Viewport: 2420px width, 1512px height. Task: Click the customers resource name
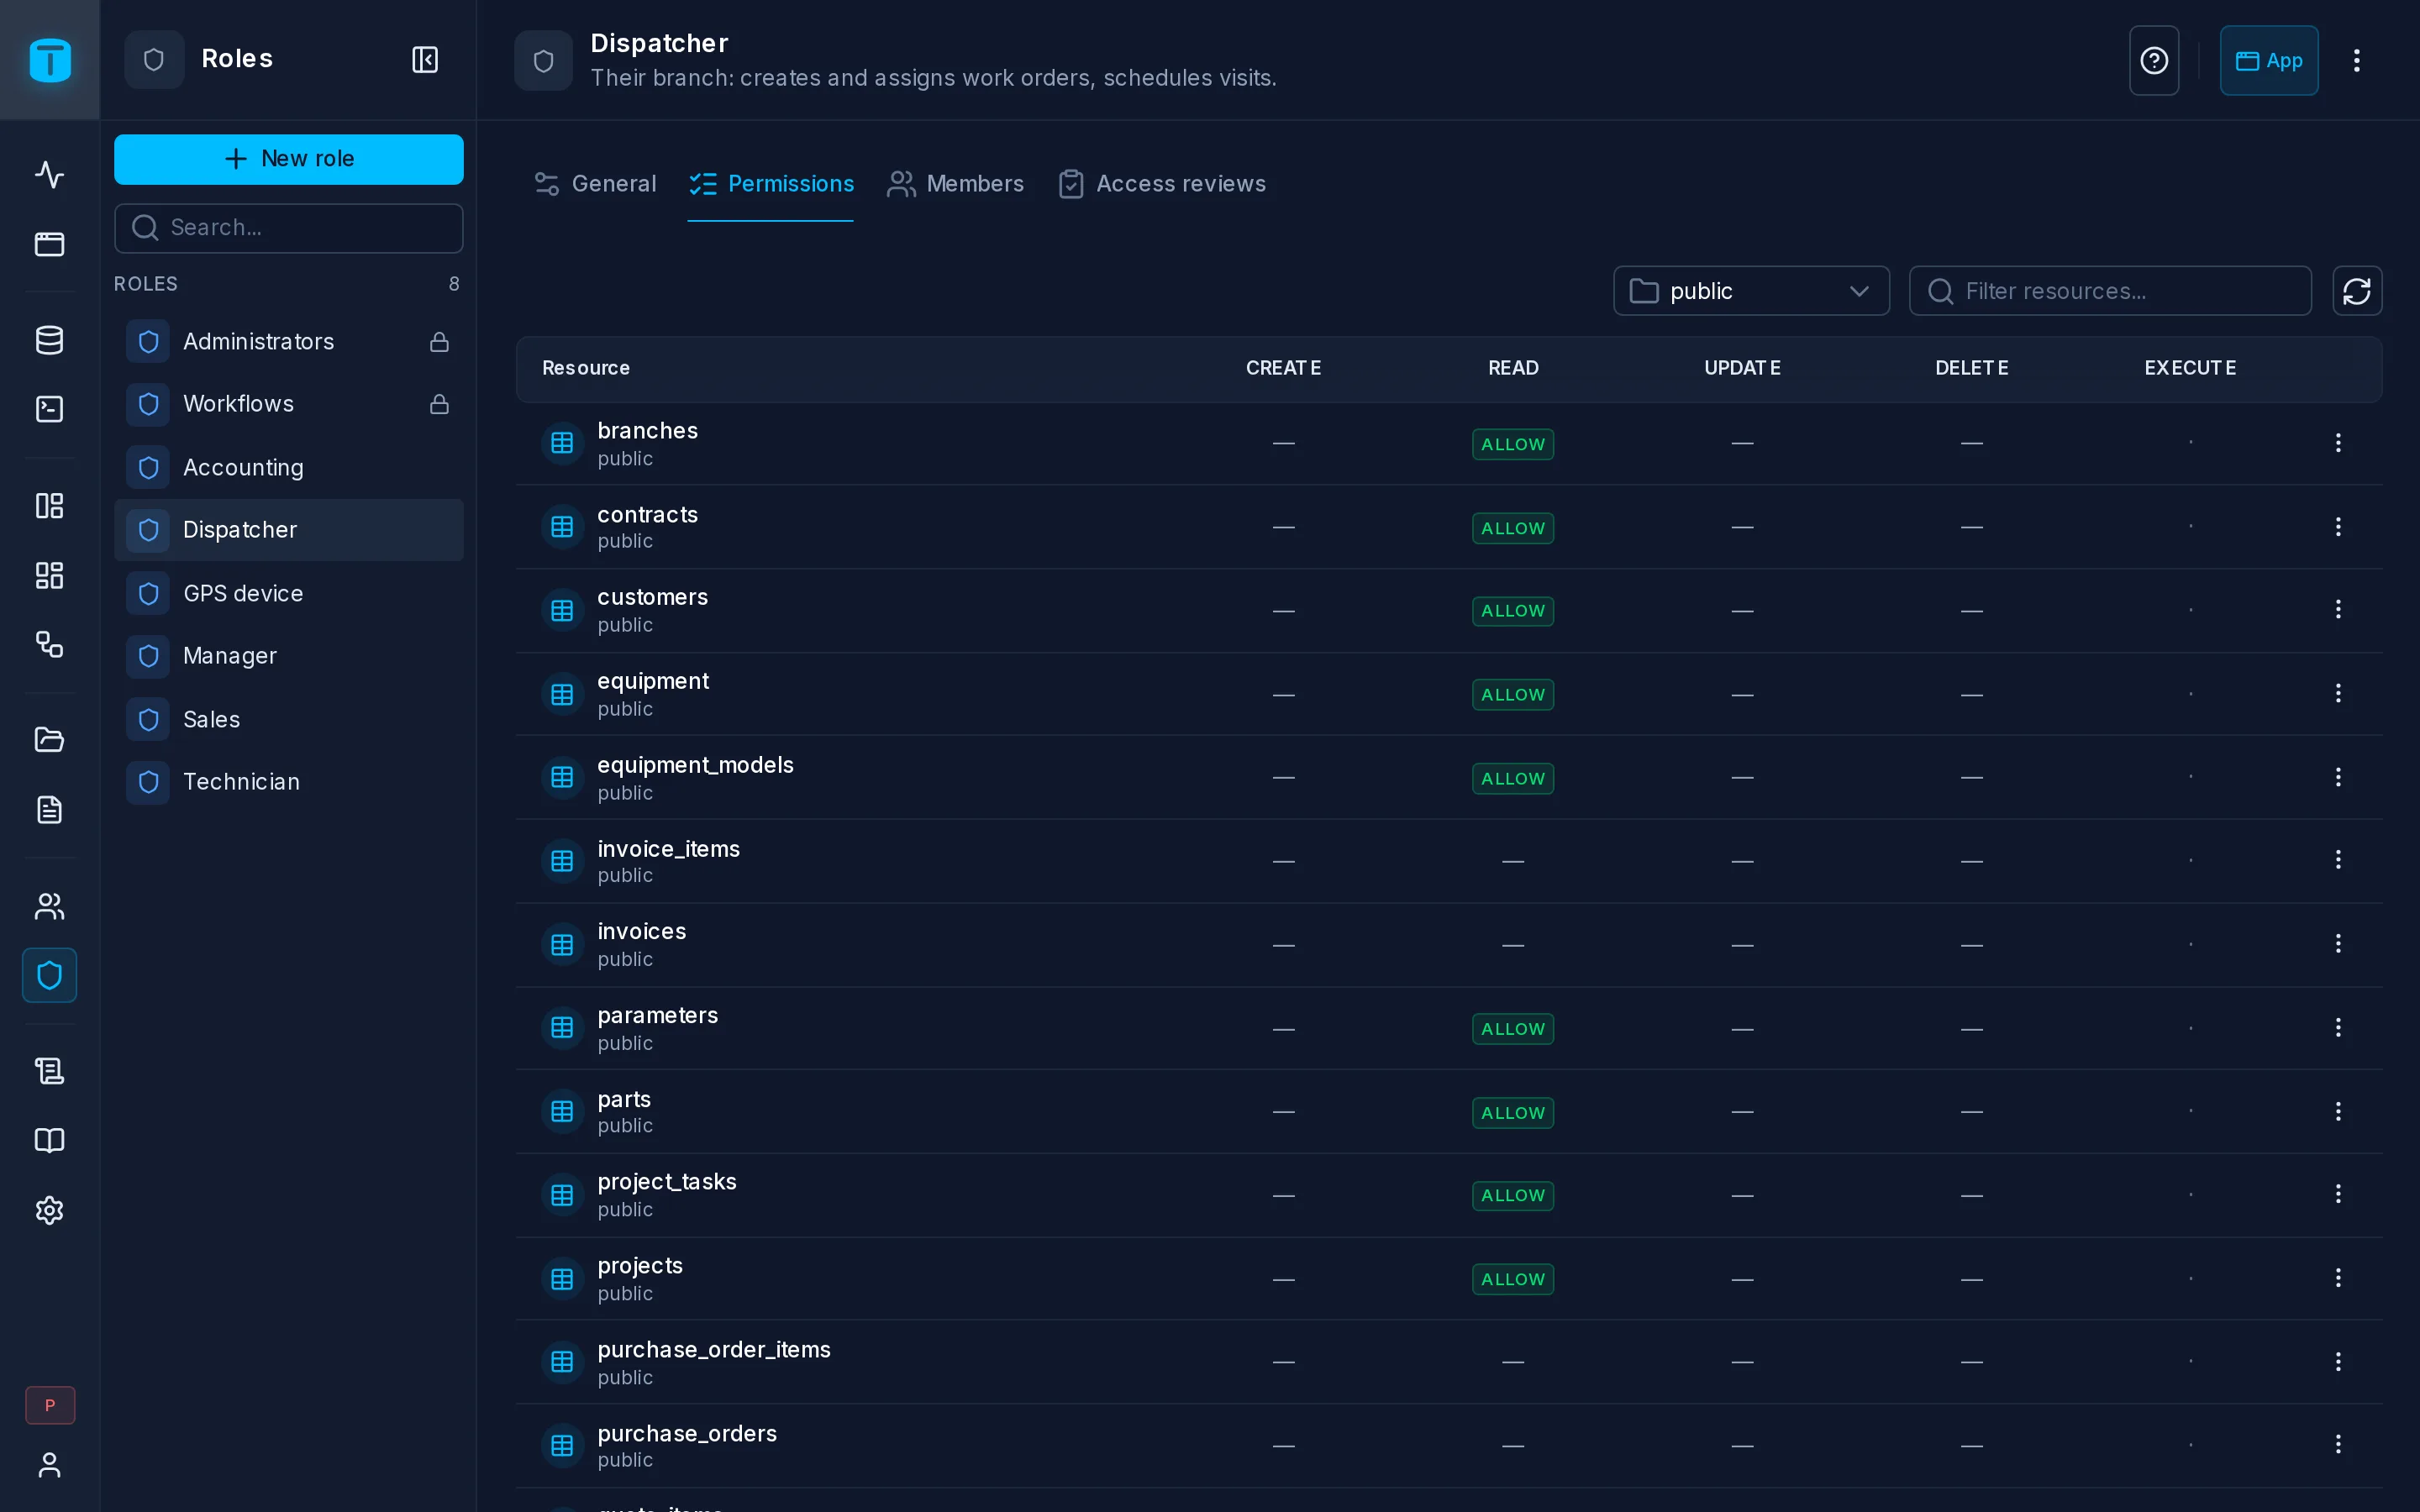click(652, 597)
